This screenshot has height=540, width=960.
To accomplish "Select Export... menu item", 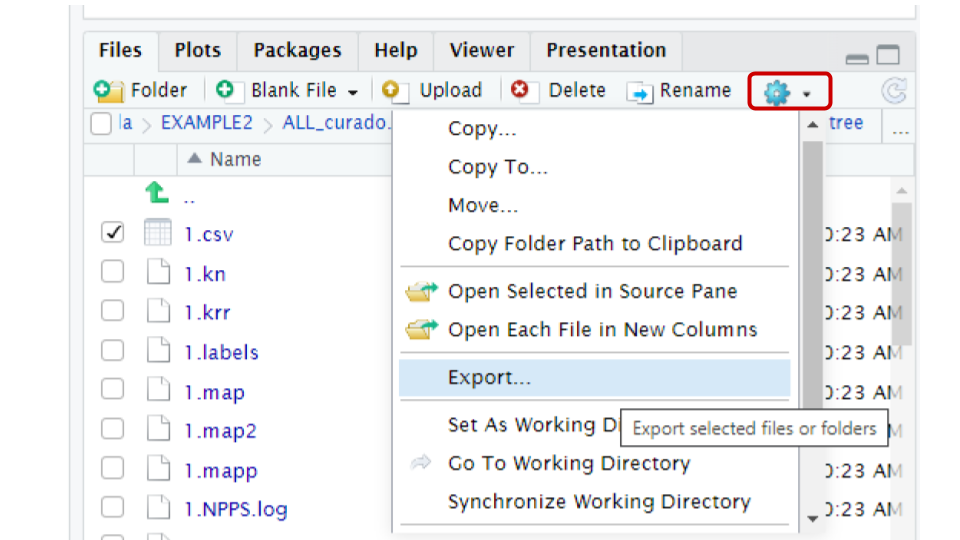I will (594, 377).
